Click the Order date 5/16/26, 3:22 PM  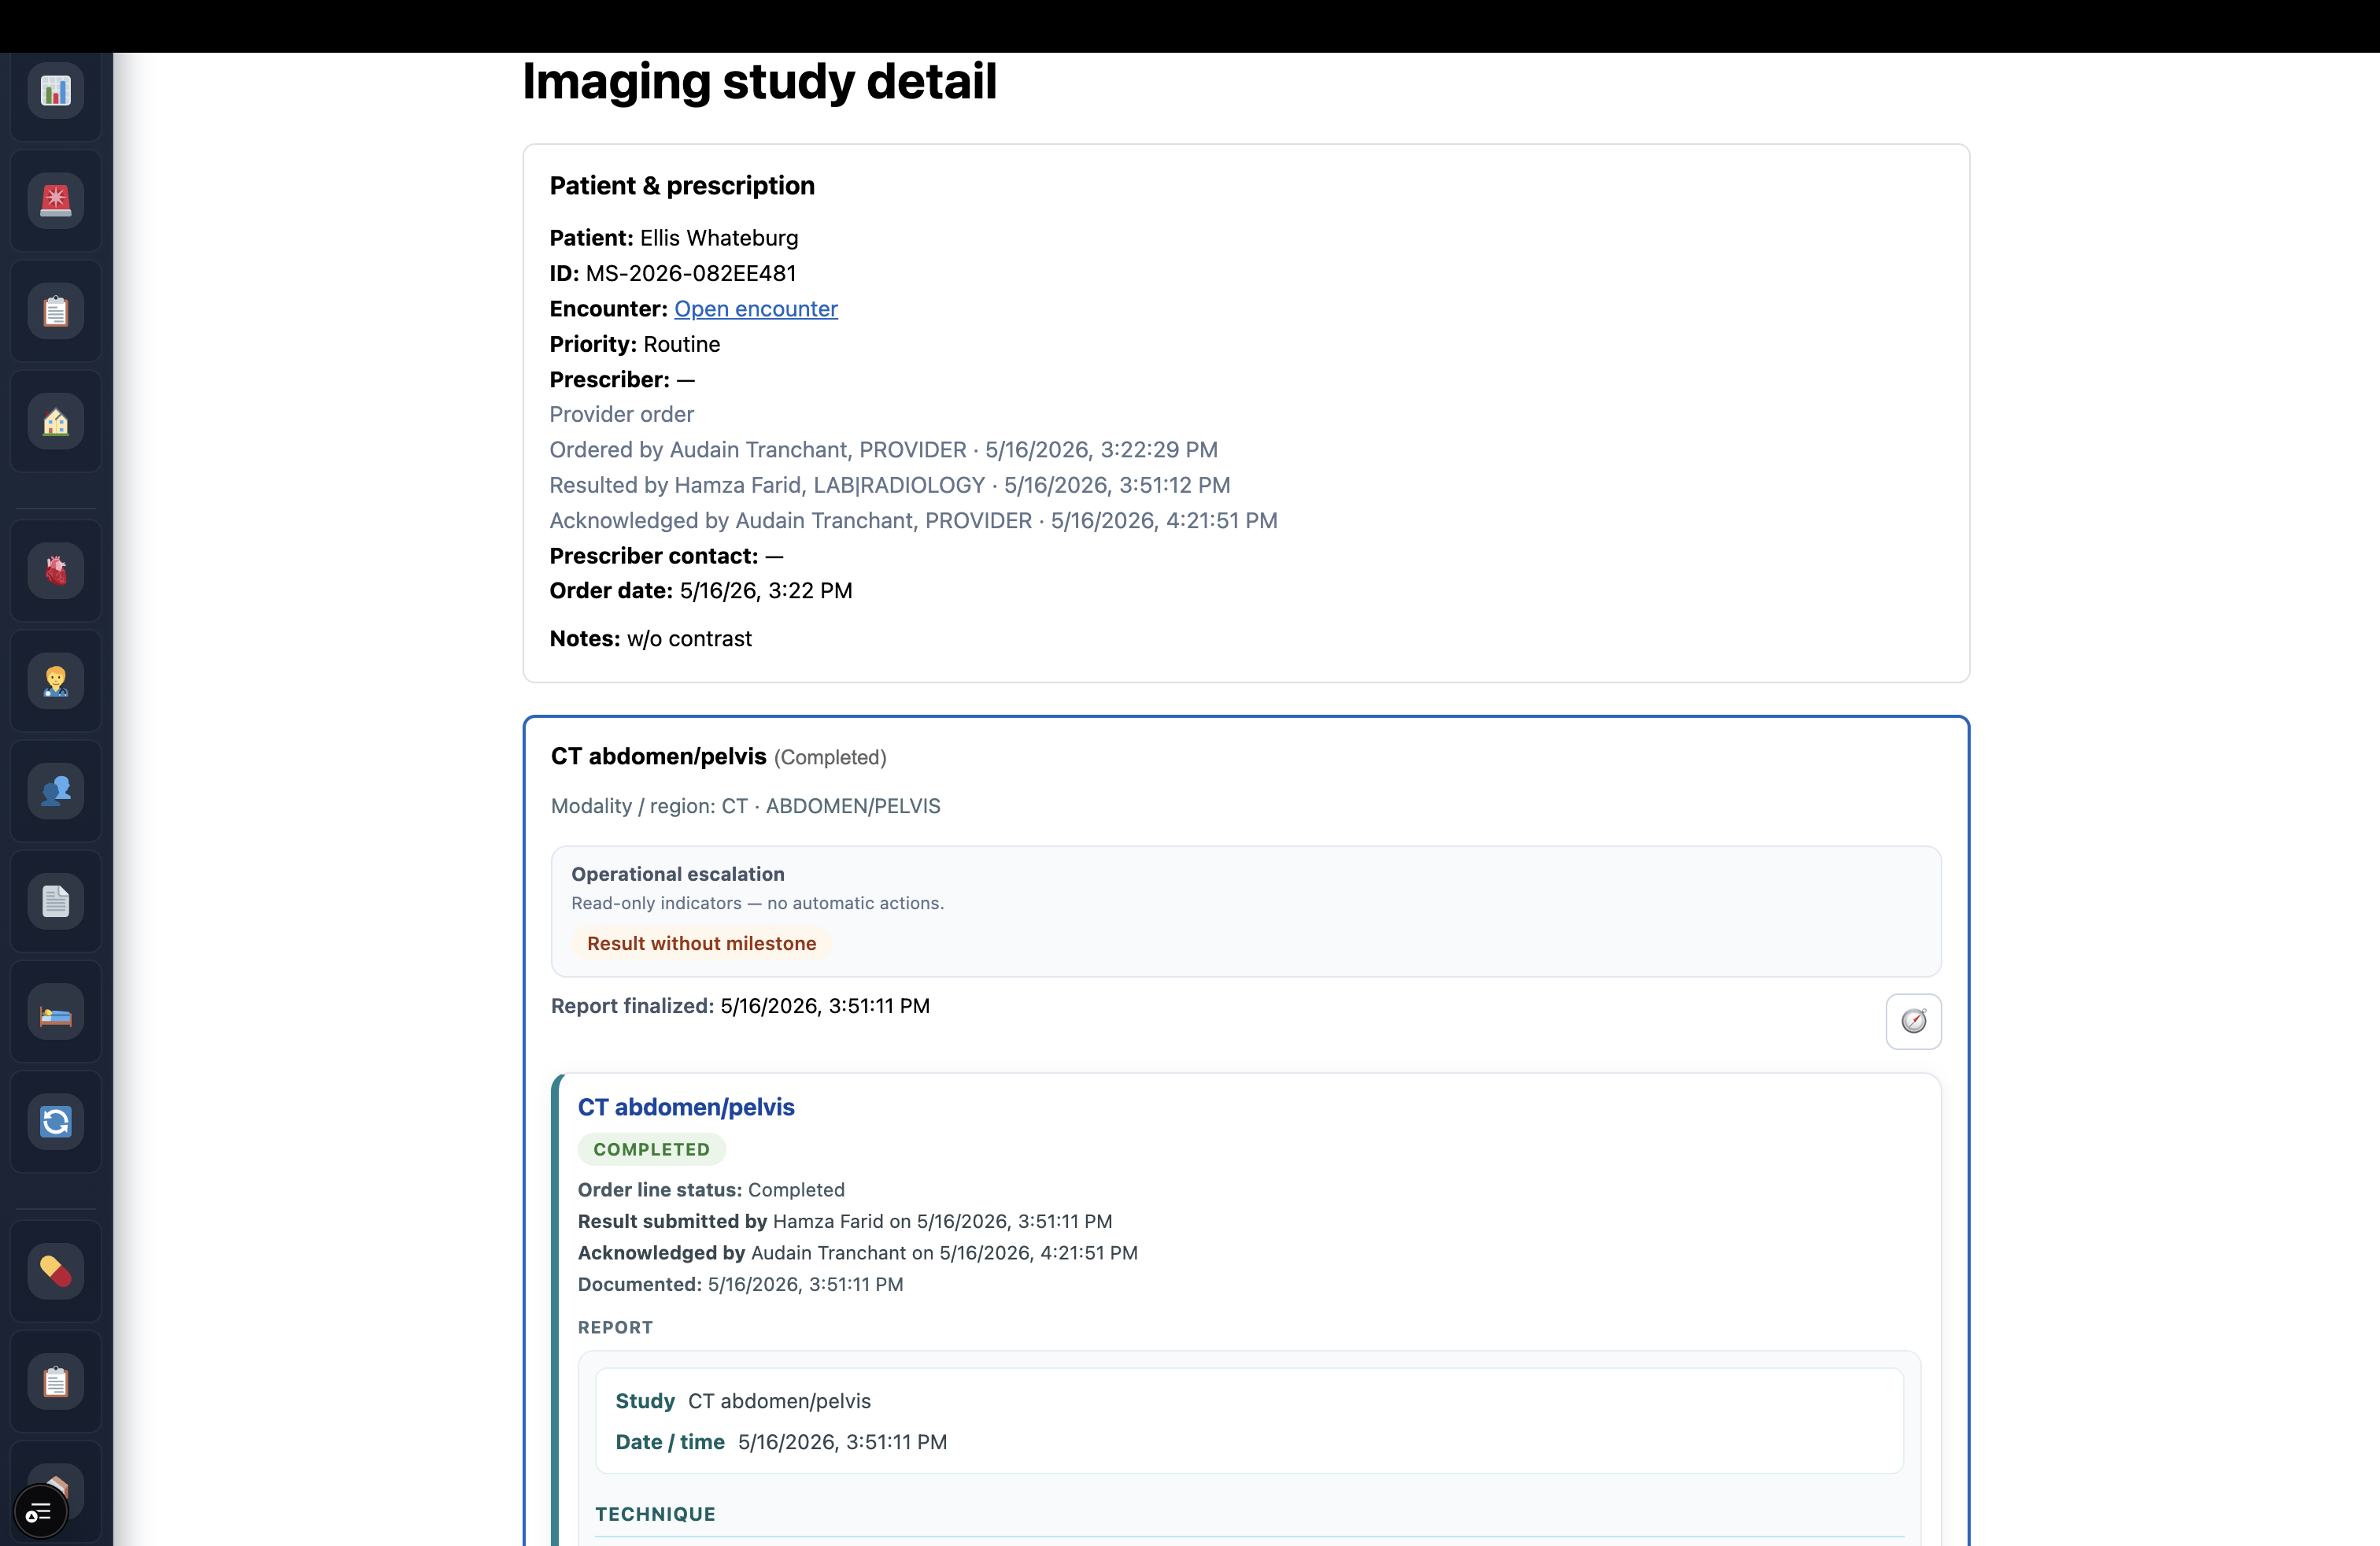pyautogui.click(x=701, y=591)
